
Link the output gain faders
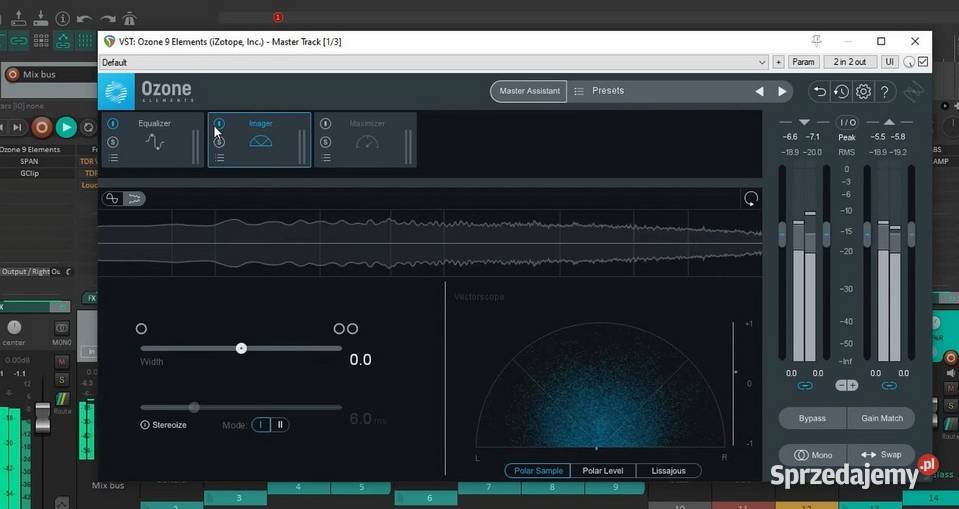coord(889,385)
